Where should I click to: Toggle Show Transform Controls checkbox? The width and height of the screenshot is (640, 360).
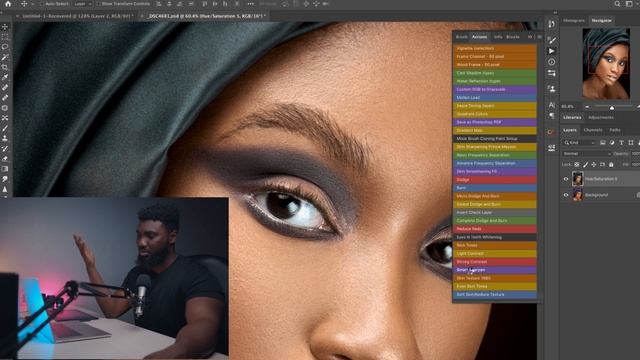pos(98,4)
